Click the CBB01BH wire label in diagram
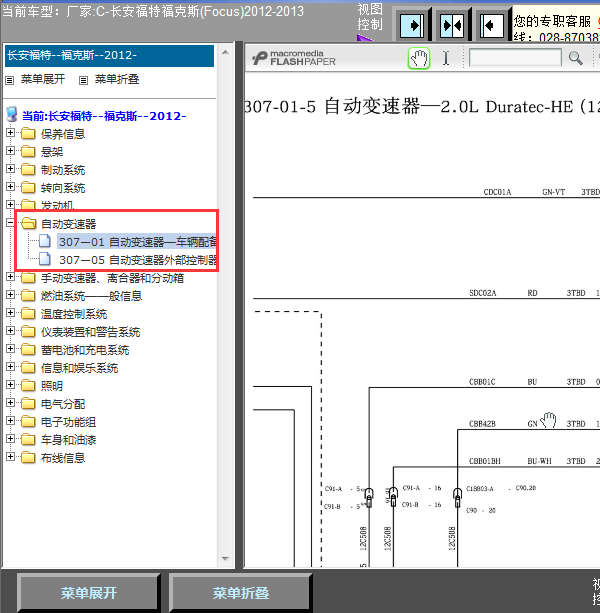The image size is (600, 613). click(x=485, y=461)
